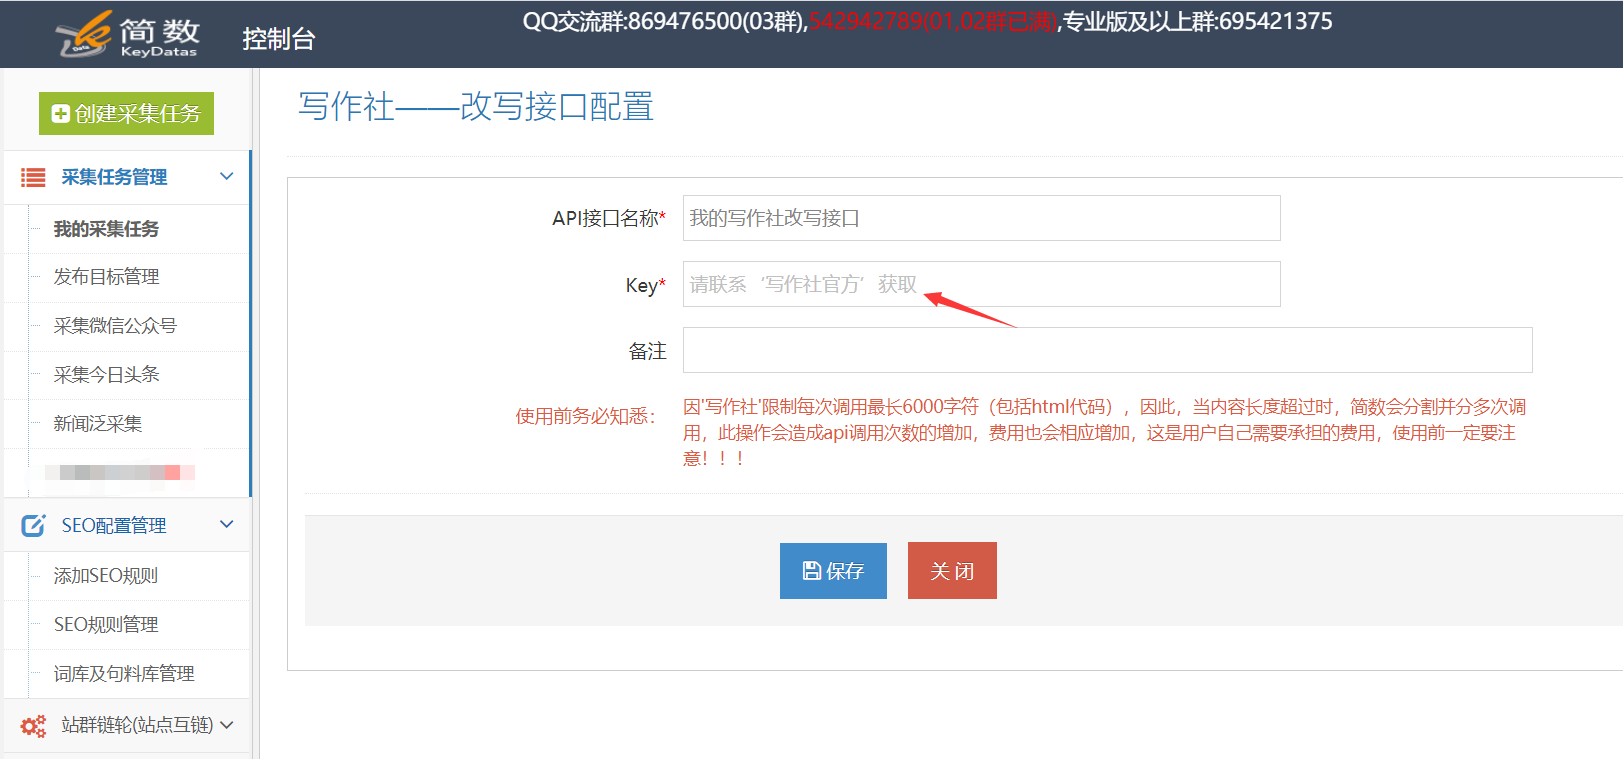Focus the Key input field
1623x759 pixels.
[981, 284]
